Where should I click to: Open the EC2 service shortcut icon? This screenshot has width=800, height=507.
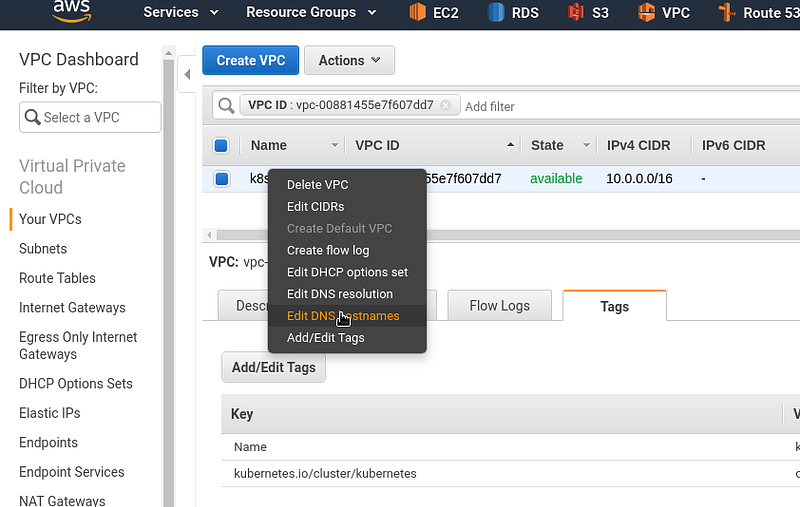point(417,12)
